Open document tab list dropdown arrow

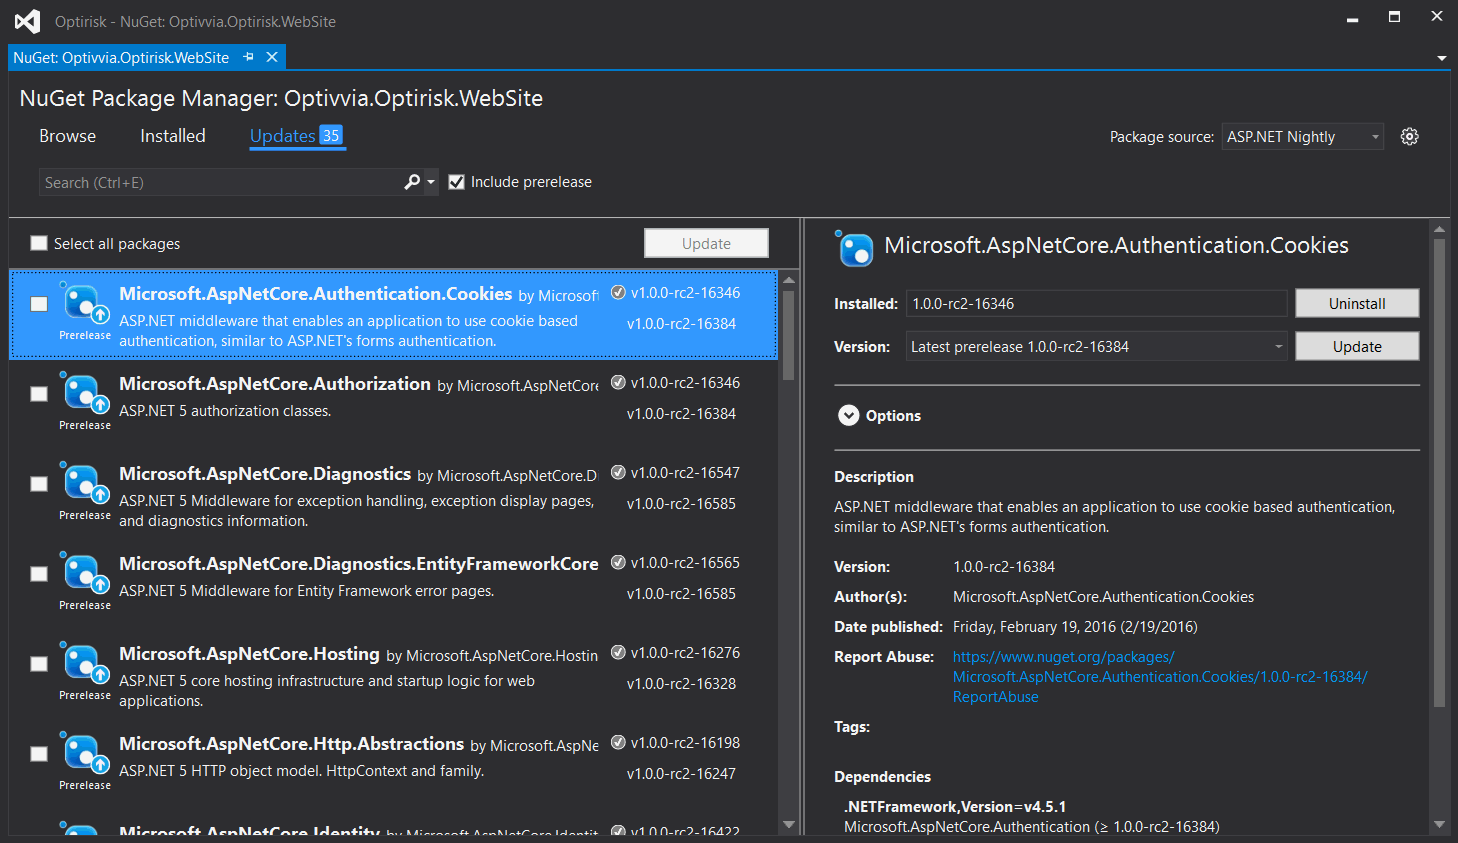(1441, 58)
